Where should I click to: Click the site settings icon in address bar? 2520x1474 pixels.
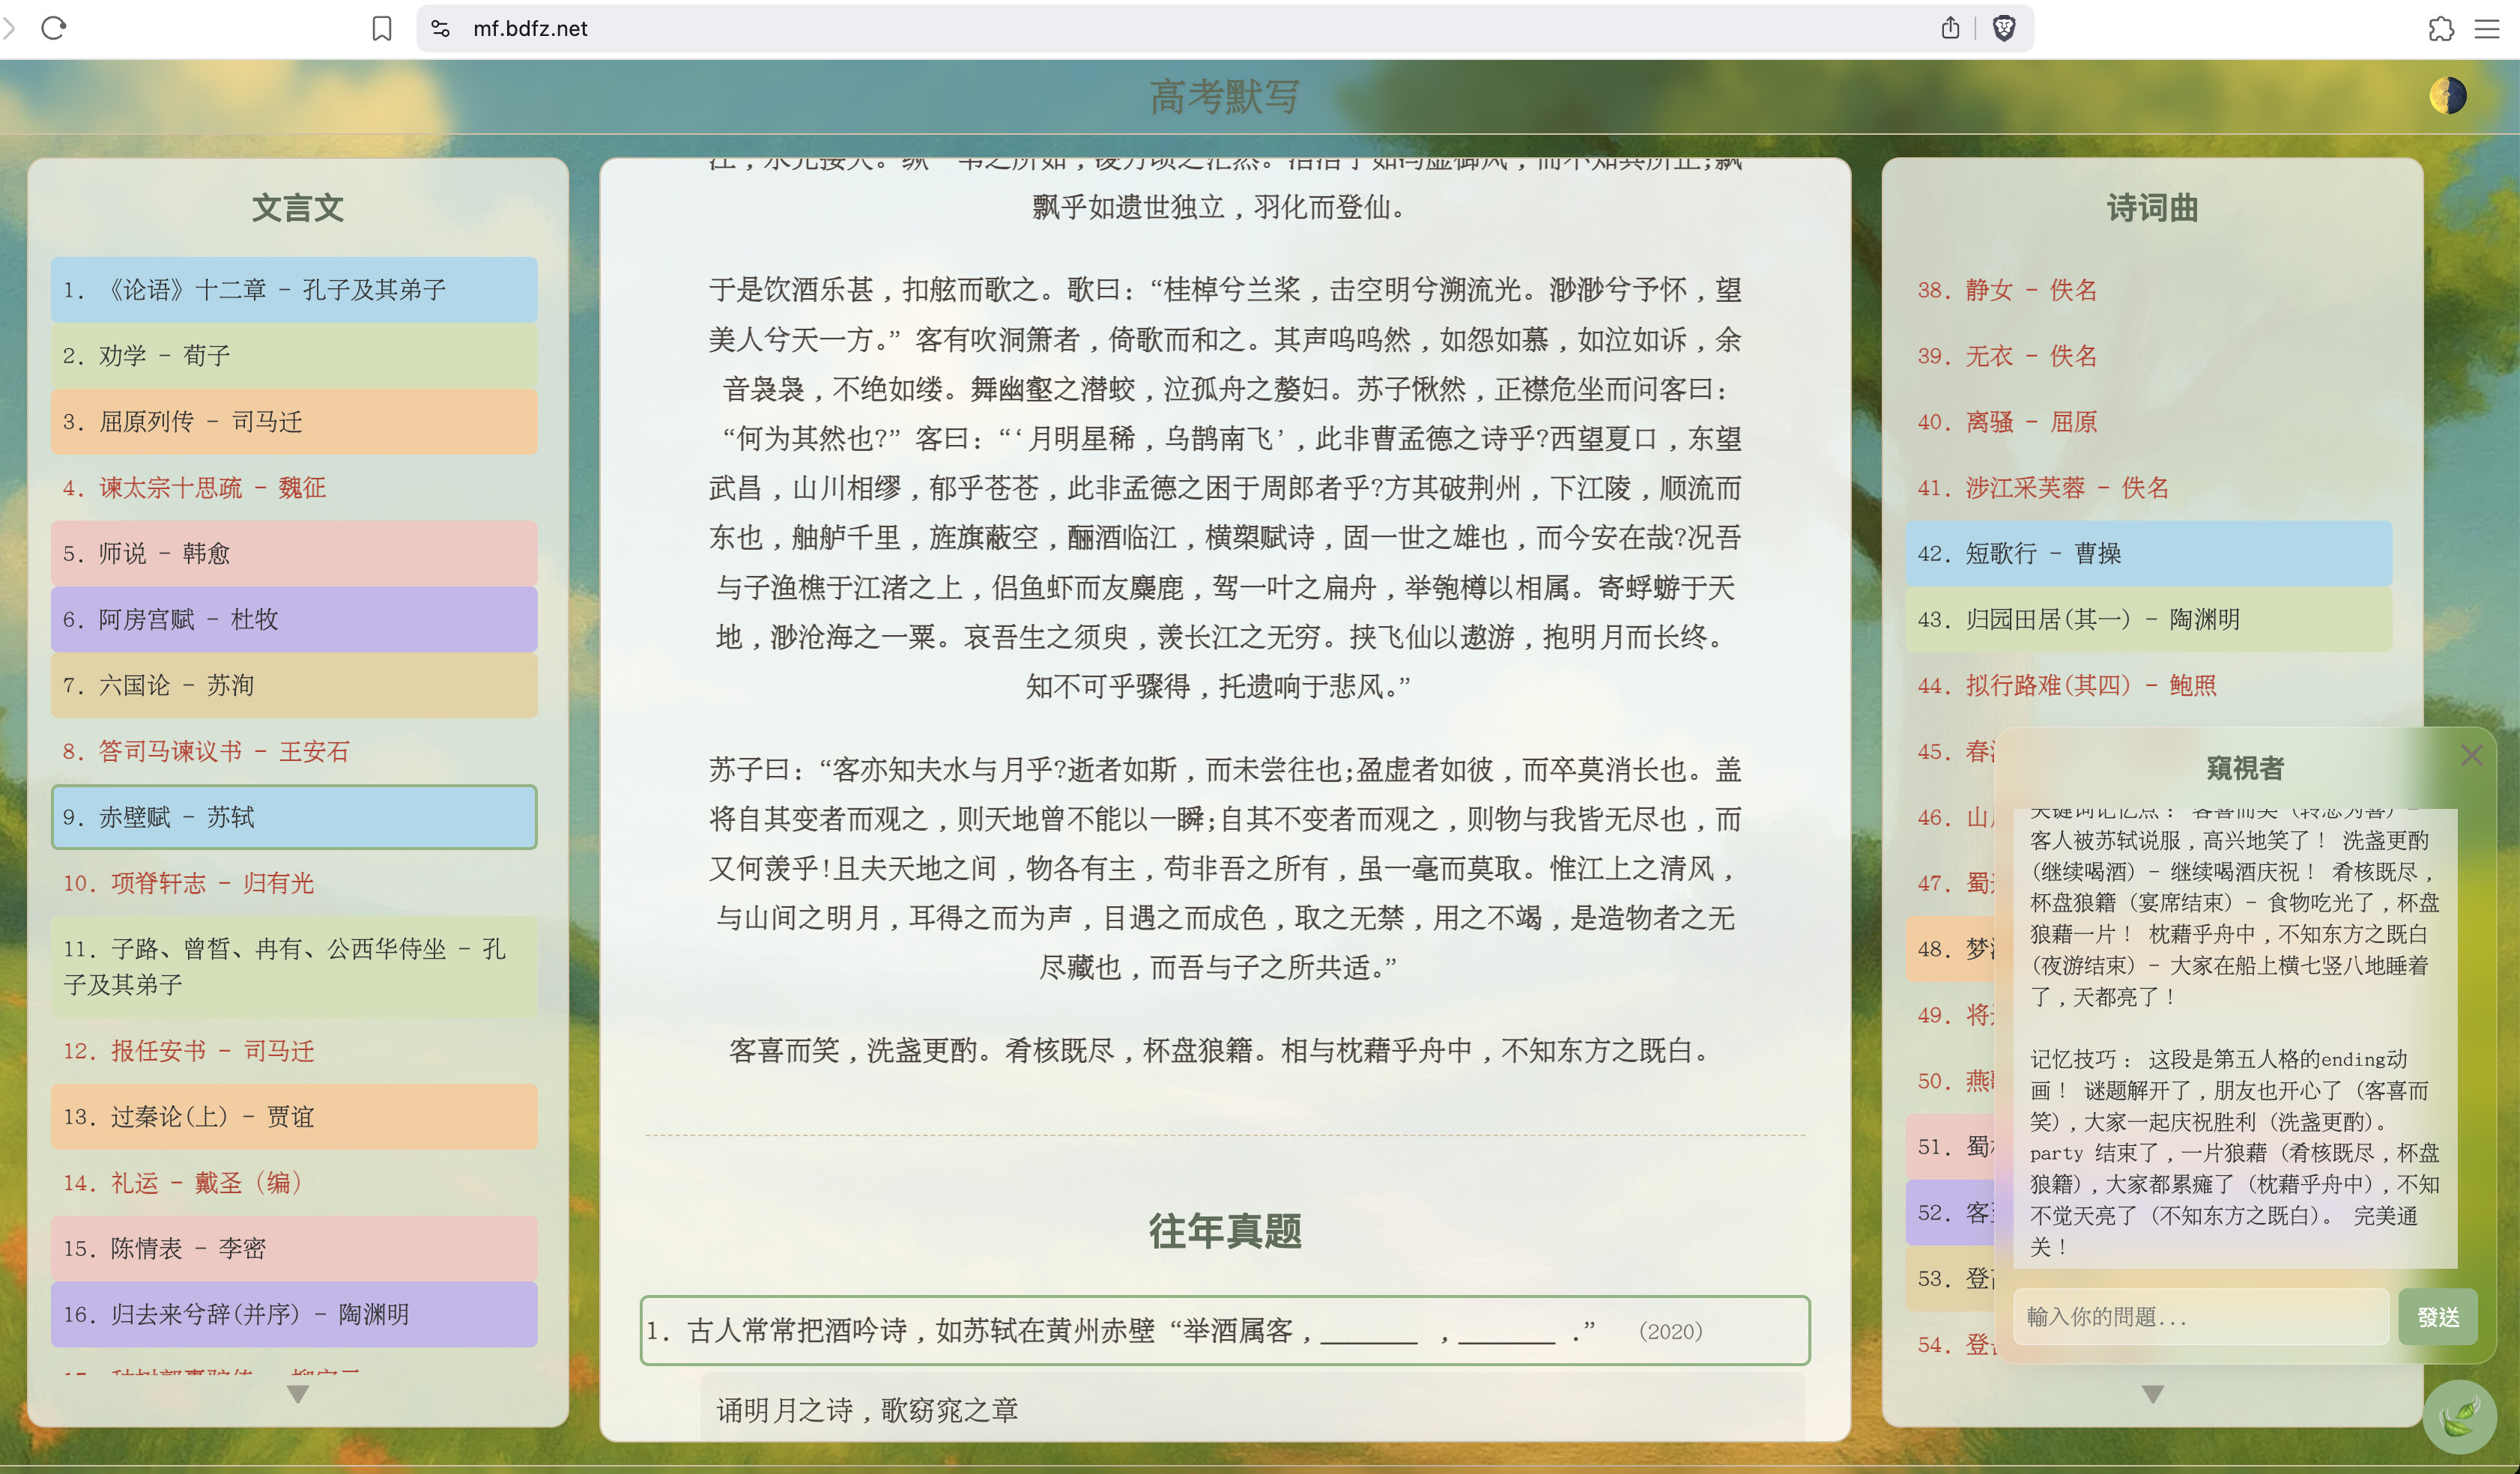coord(440,28)
